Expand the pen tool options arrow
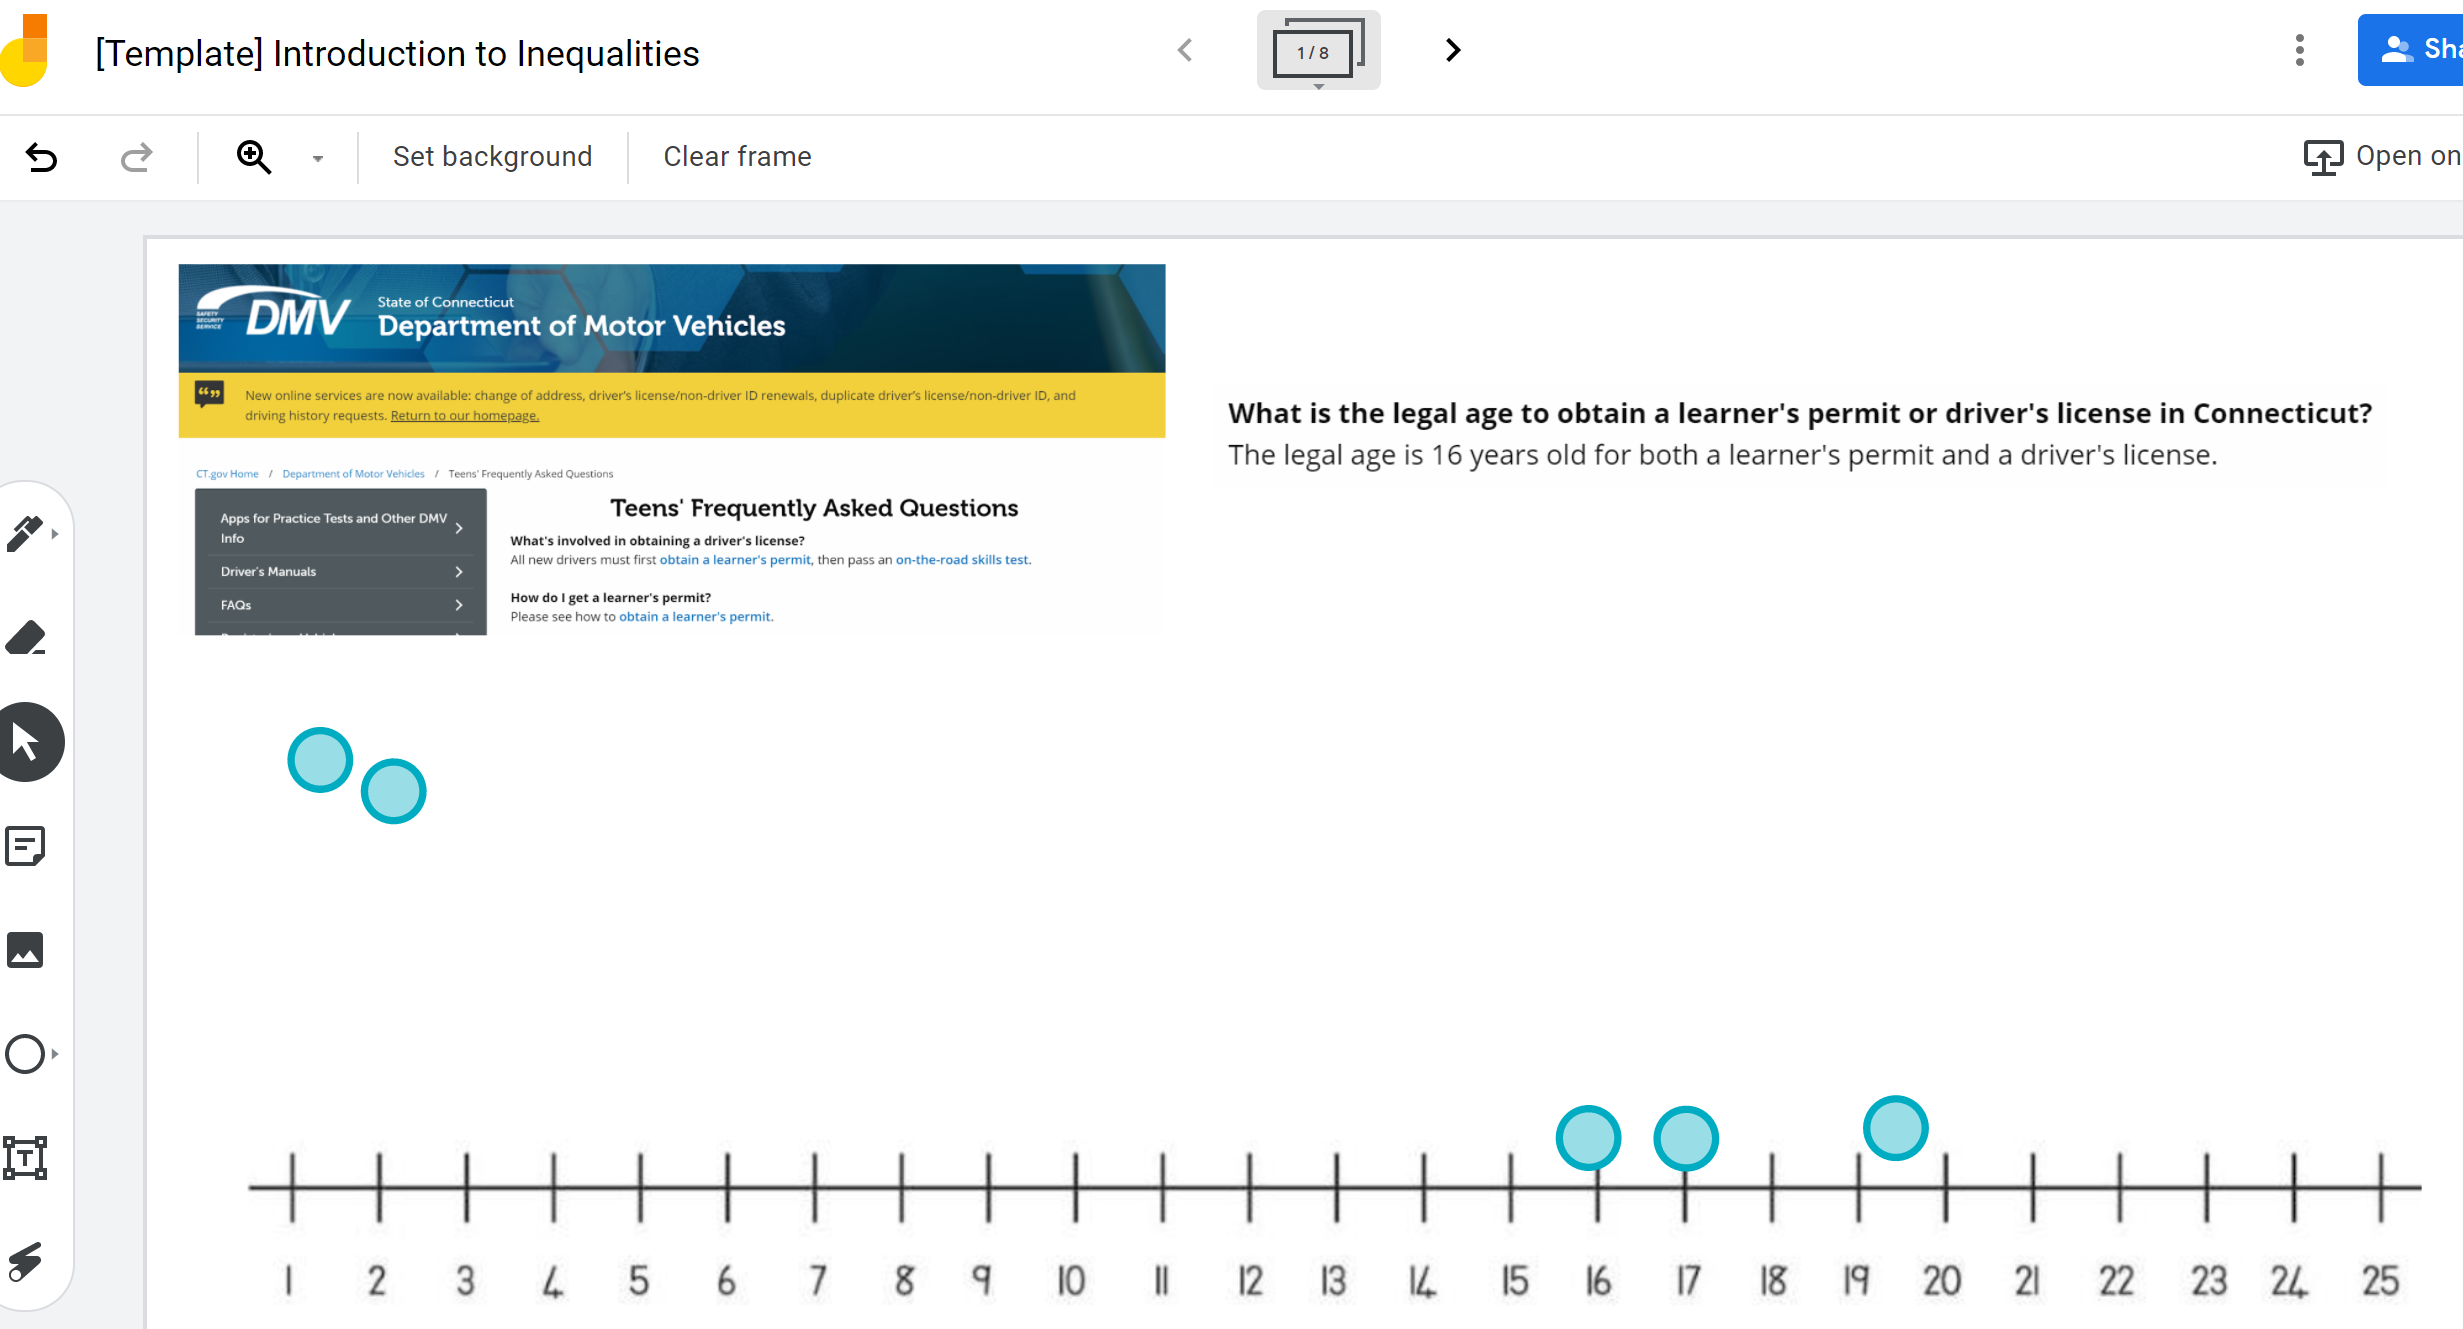 tap(55, 534)
